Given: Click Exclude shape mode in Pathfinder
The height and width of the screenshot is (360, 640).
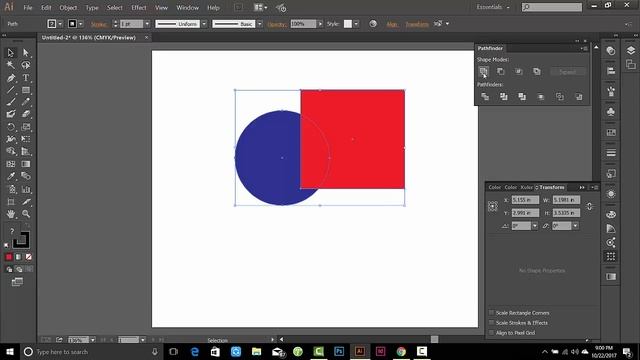Looking at the screenshot, I should click(537, 71).
